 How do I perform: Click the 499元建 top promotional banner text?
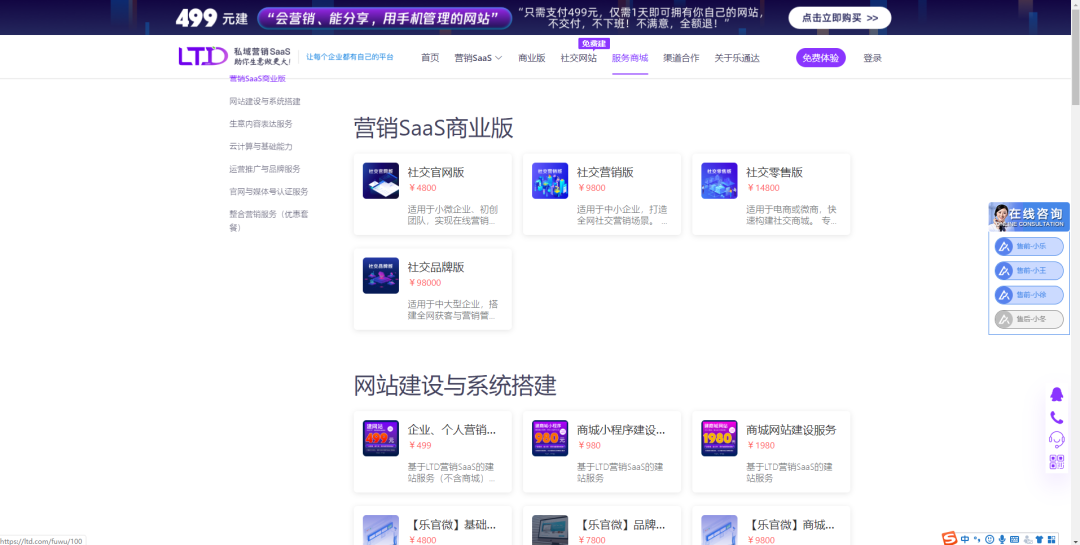click(x=211, y=18)
